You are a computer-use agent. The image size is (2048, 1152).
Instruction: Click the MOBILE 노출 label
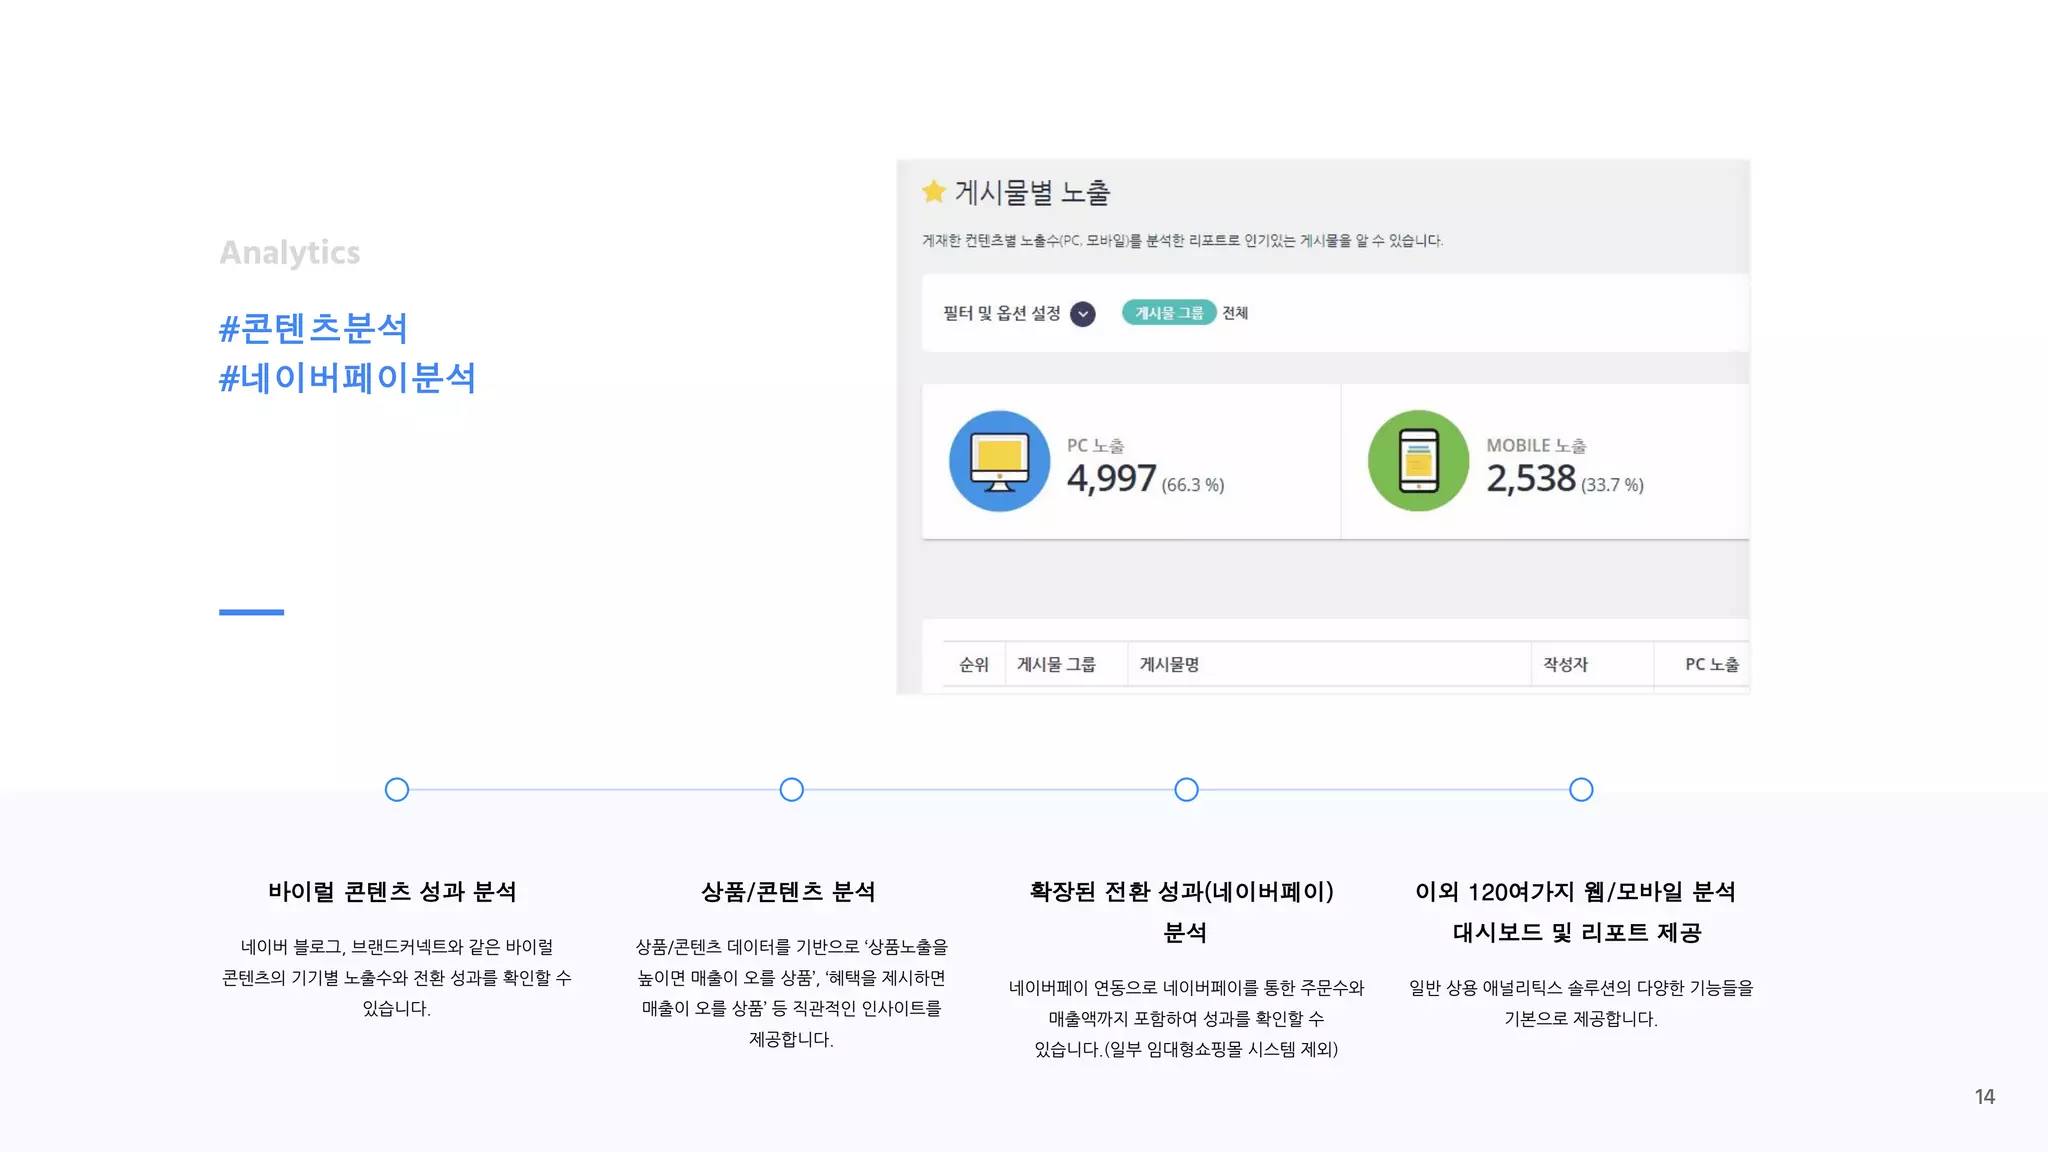pyautogui.click(x=1537, y=446)
